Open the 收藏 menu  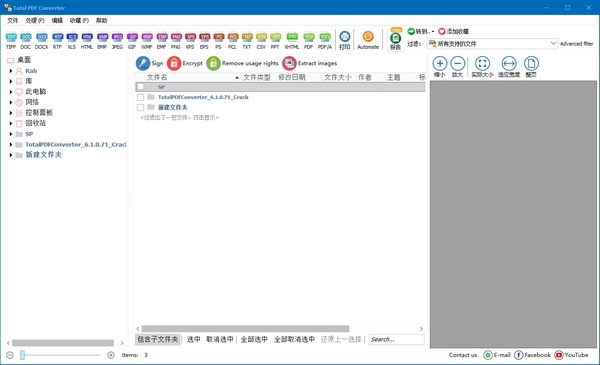click(x=79, y=20)
